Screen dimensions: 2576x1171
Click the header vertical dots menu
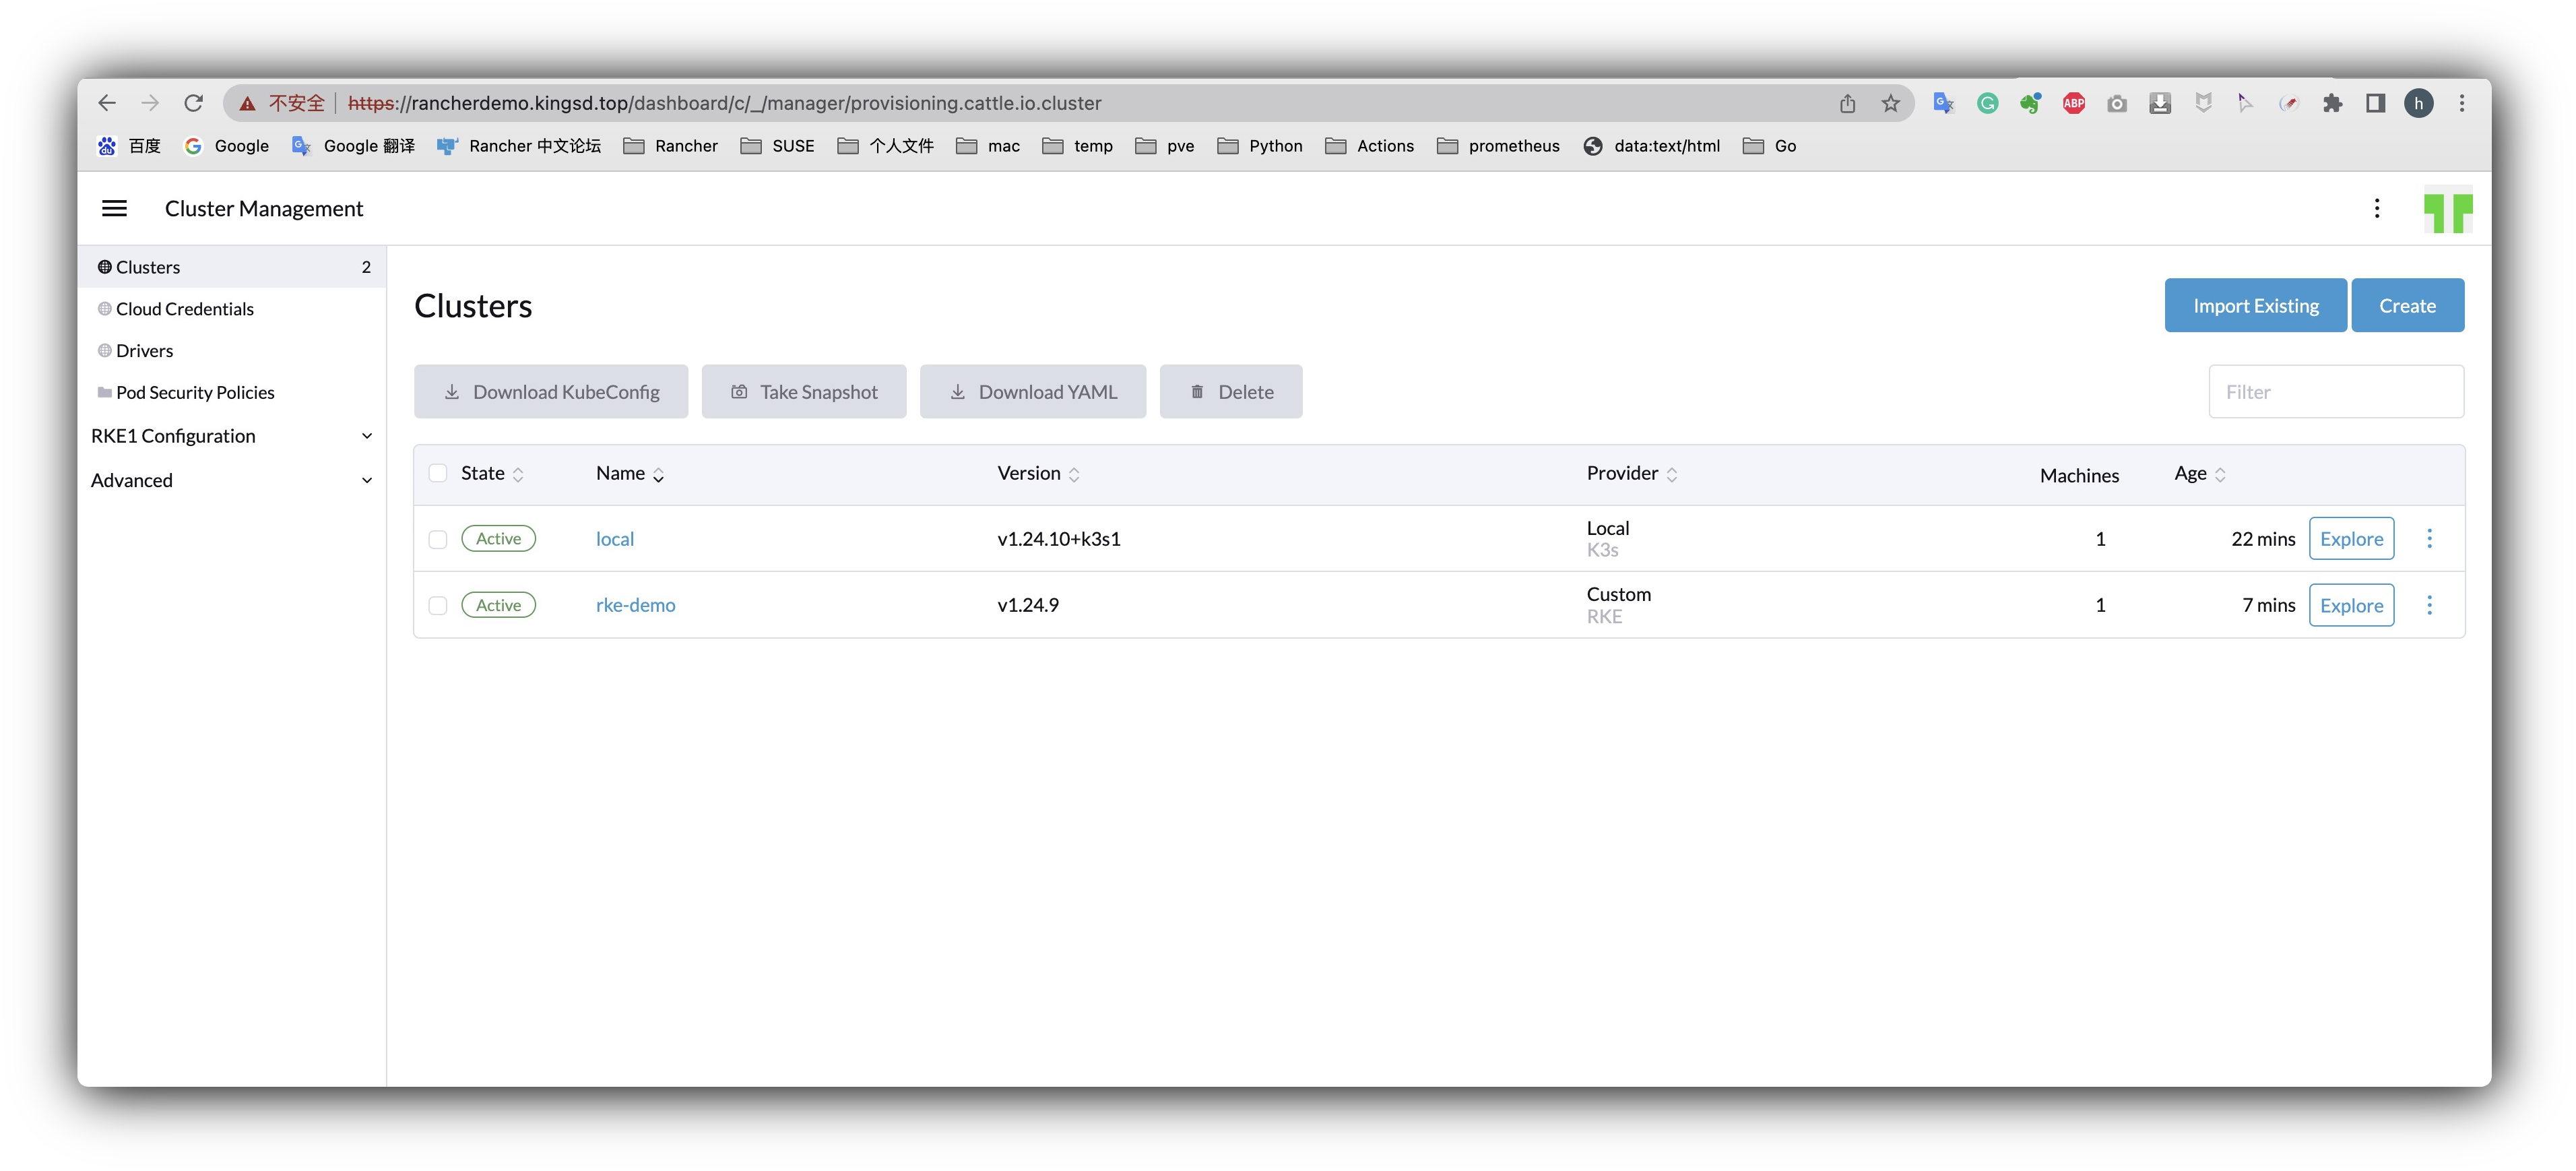(x=2377, y=208)
